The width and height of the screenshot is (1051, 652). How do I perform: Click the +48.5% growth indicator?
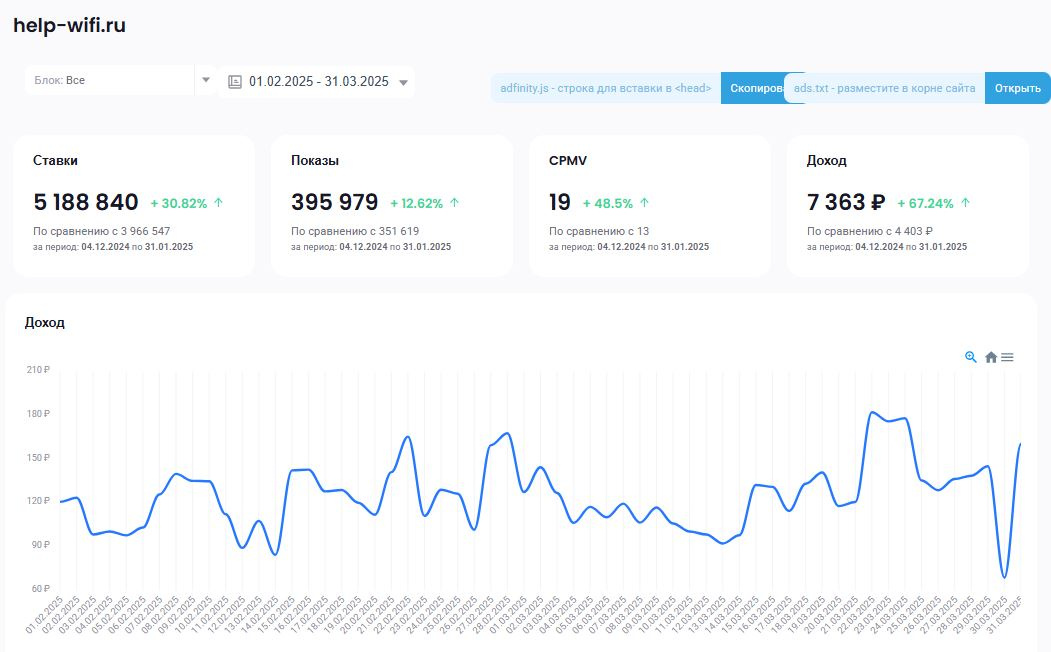click(x=615, y=203)
